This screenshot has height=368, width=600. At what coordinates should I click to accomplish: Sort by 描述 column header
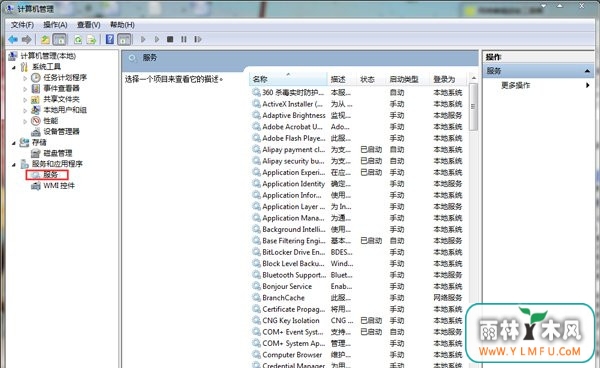click(x=342, y=79)
